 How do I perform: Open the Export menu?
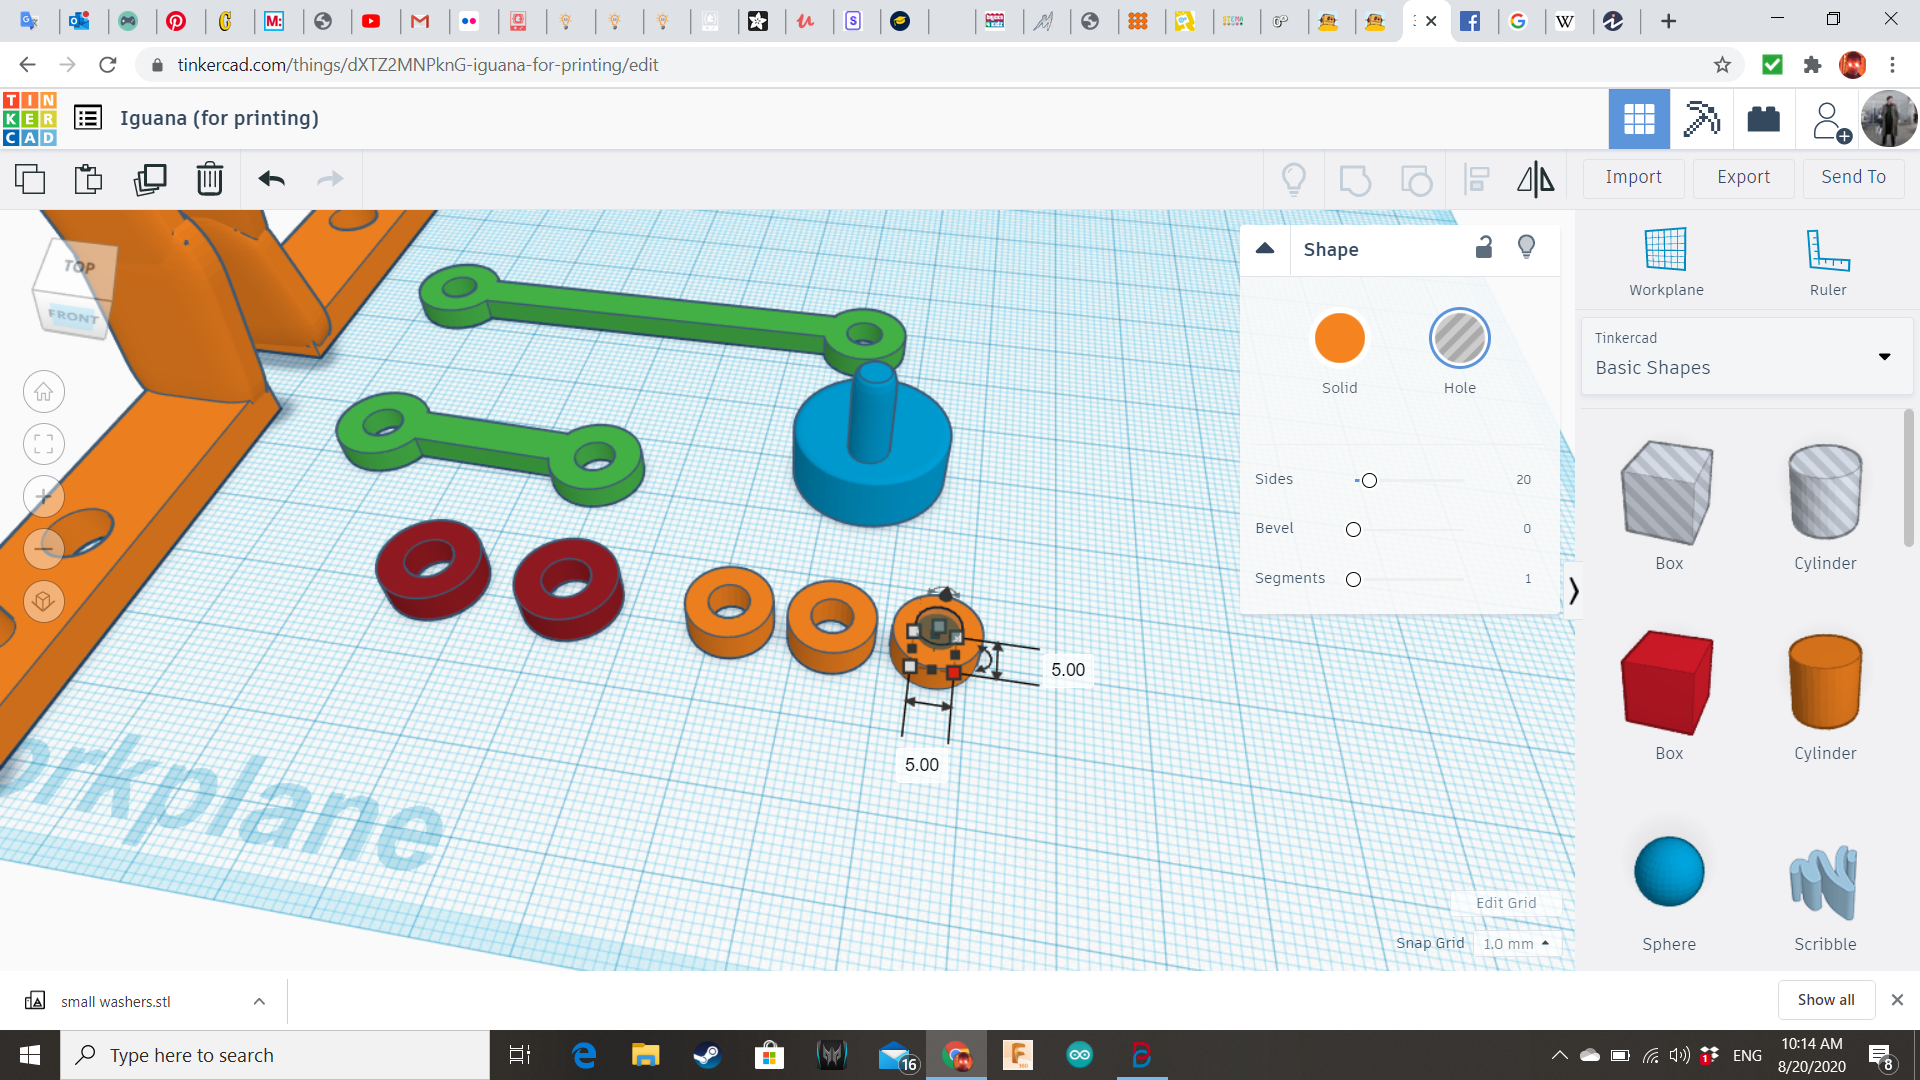point(1743,177)
